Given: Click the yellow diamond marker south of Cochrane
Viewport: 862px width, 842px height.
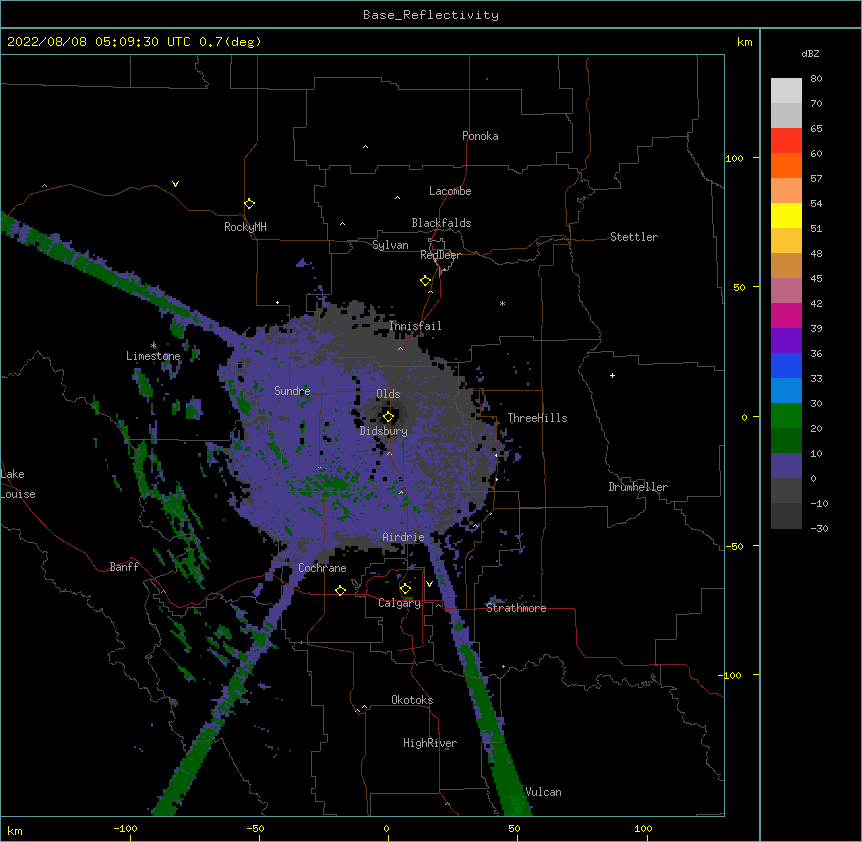Looking at the screenshot, I should pos(340,590).
